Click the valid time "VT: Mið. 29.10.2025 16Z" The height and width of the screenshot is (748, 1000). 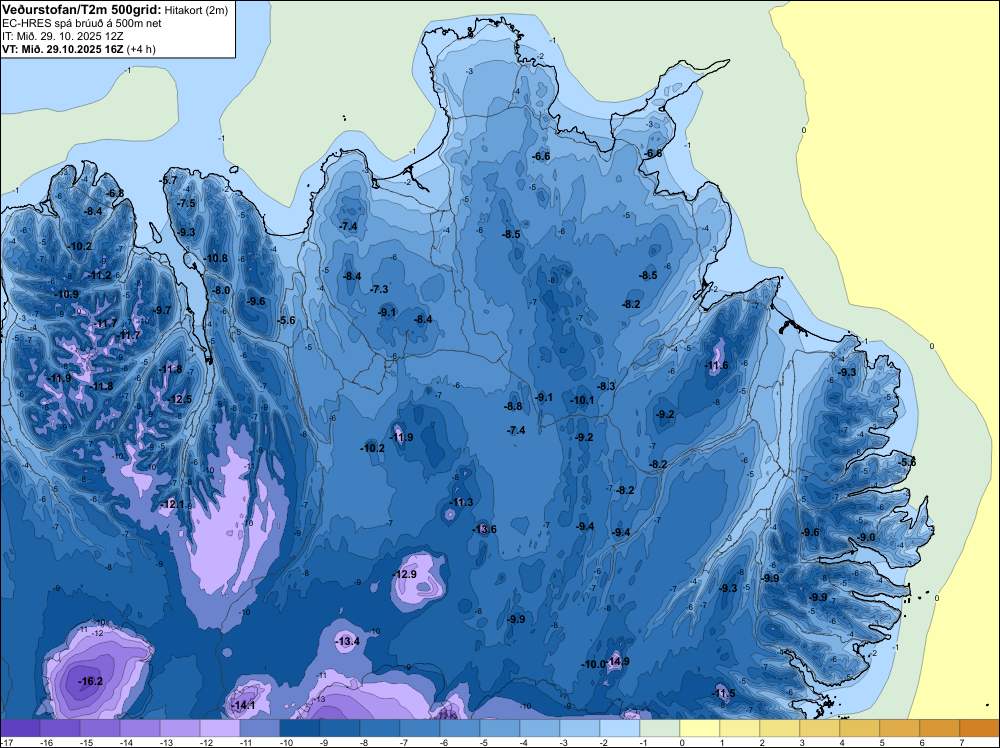coord(62,49)
